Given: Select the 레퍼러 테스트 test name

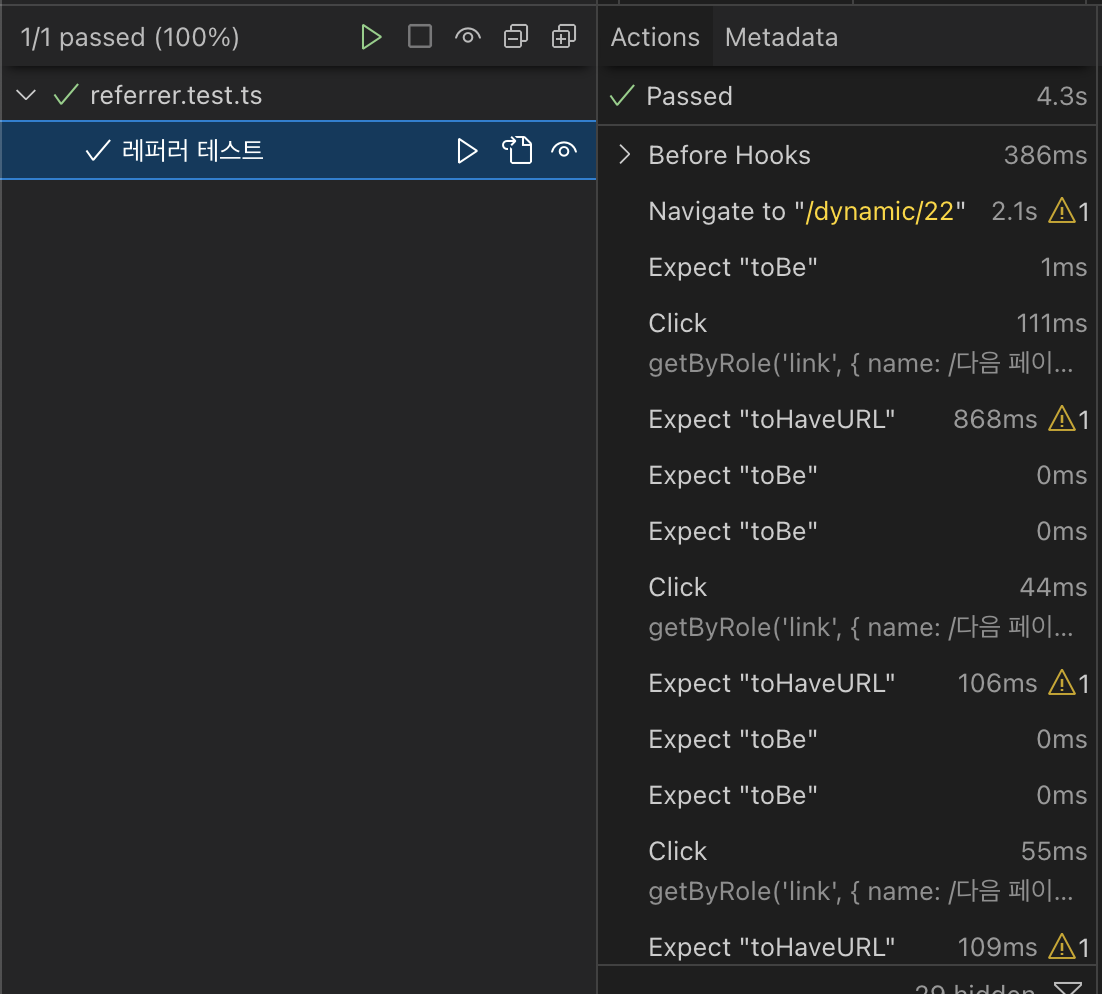Looking at the screenshot, I should point(192,151).
